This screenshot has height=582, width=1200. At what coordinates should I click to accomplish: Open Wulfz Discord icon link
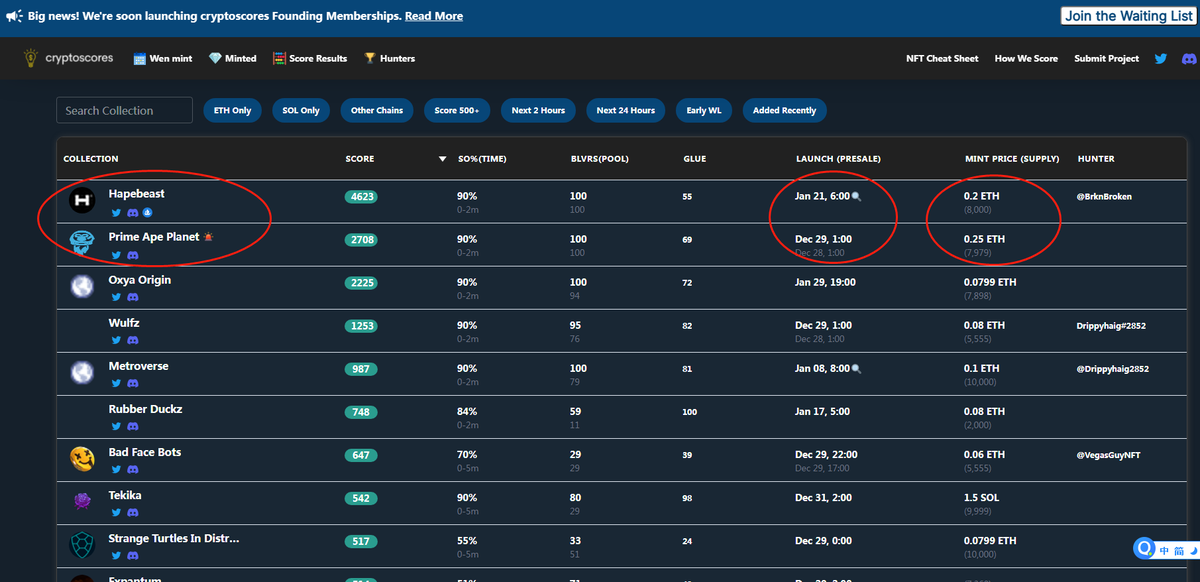pyautogui.click(x=133, y=341)
